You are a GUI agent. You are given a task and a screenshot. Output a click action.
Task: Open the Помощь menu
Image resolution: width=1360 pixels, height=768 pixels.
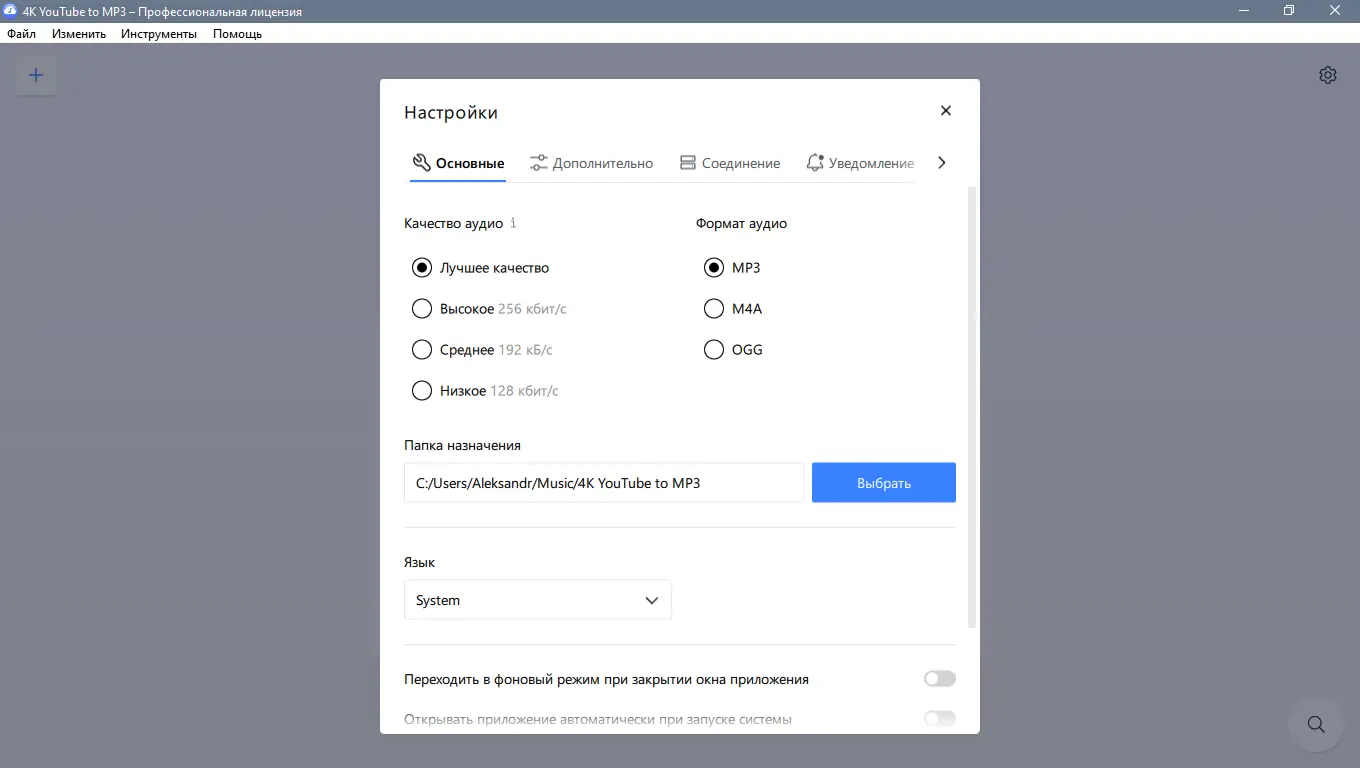[237, 34]
